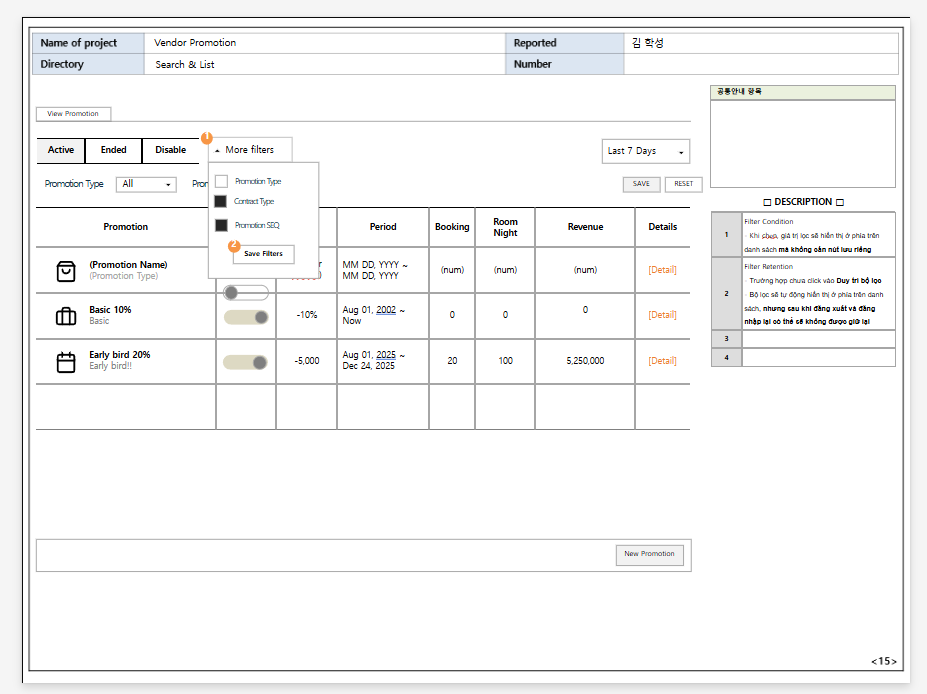Collapse the More filters dropdown

[x=250, y=150]
